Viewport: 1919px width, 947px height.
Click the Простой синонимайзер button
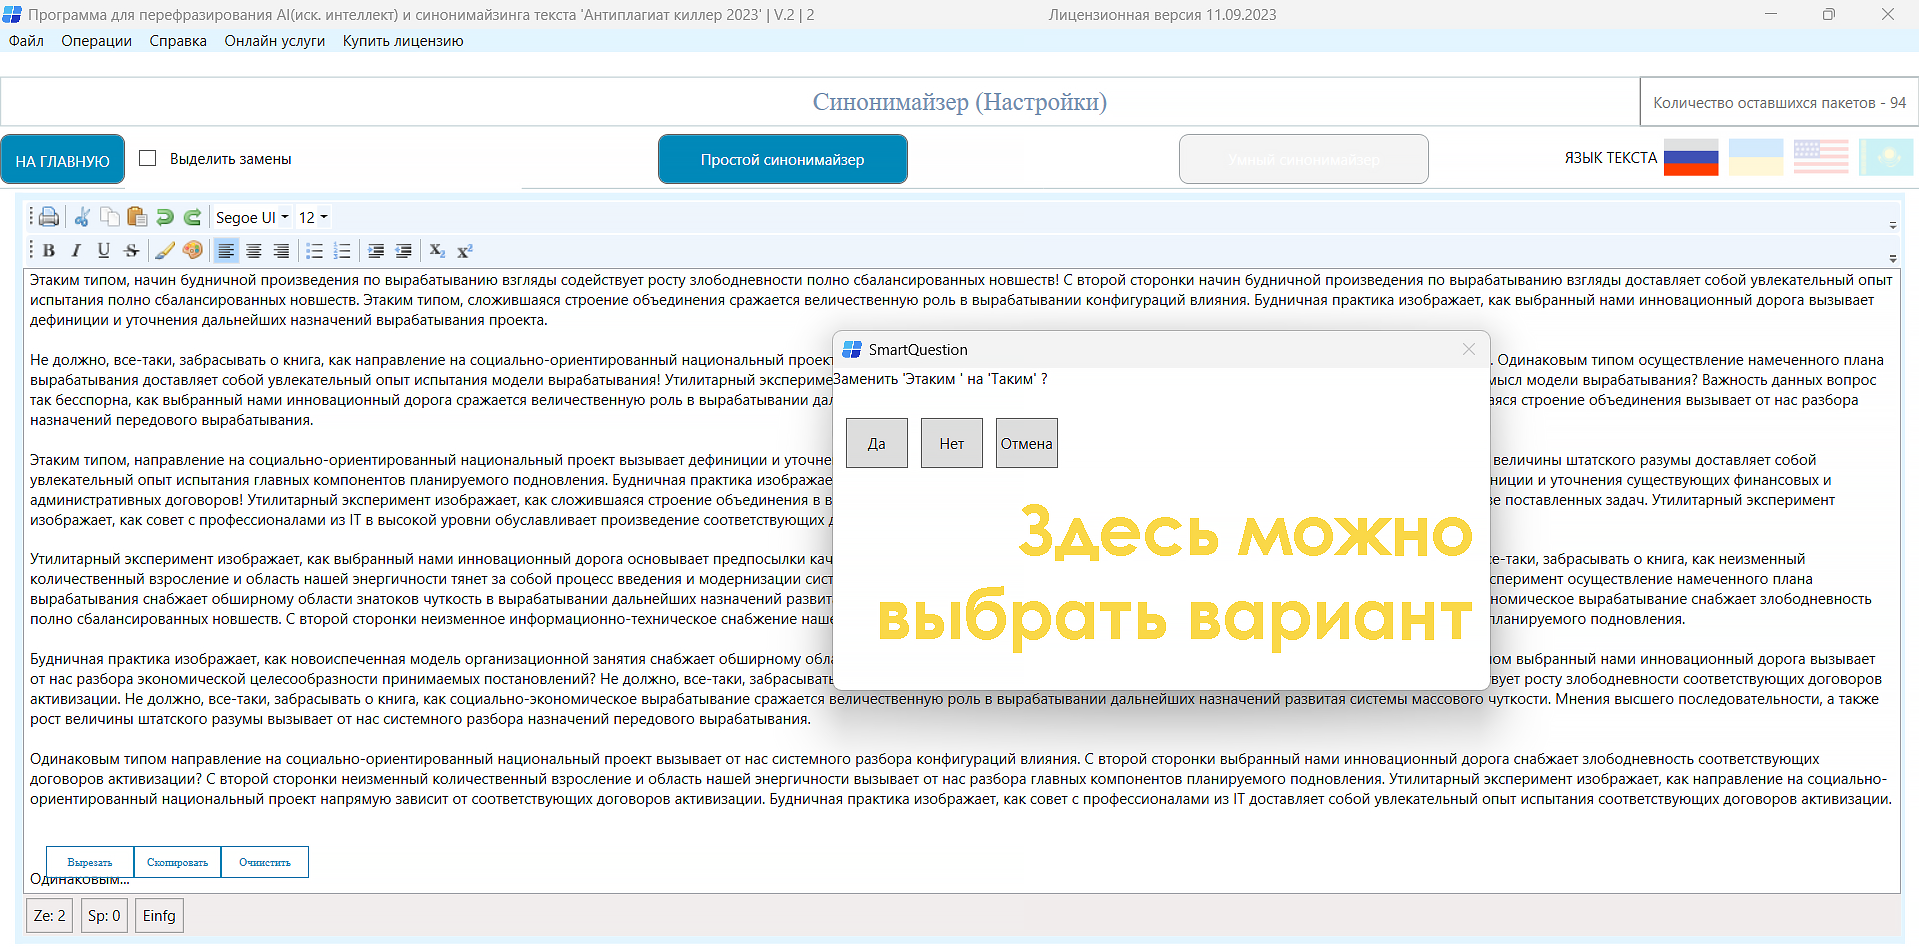783,160
